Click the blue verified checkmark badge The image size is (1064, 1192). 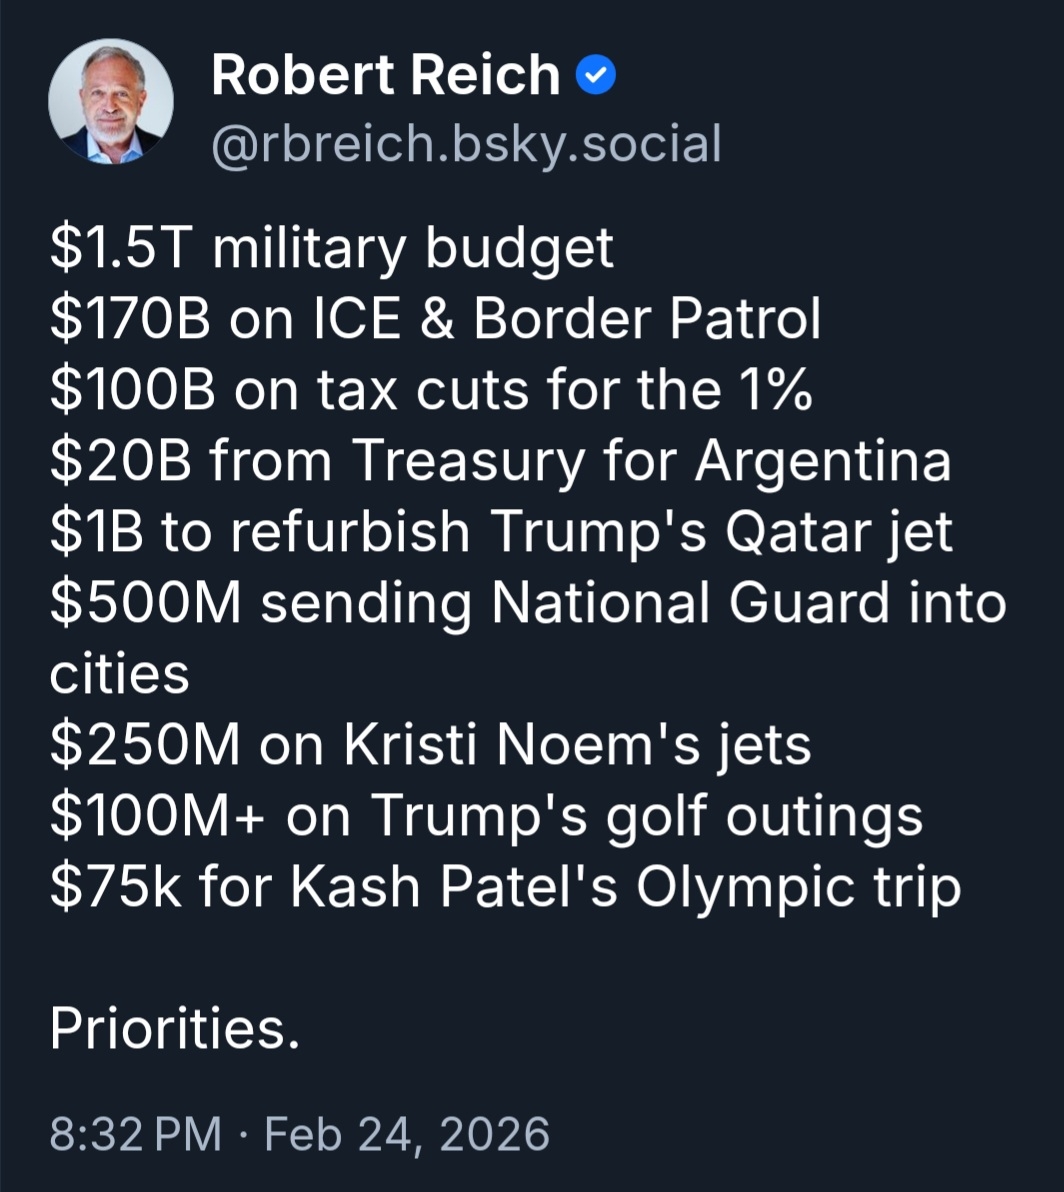click(x=597, y=77)
